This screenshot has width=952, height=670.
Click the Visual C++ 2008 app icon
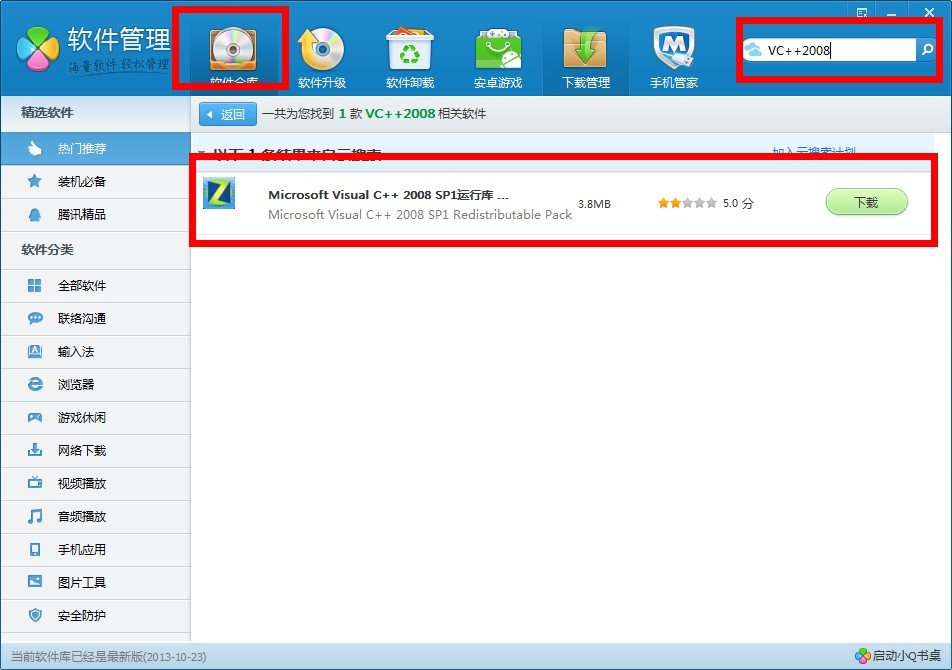click(218, 193)
